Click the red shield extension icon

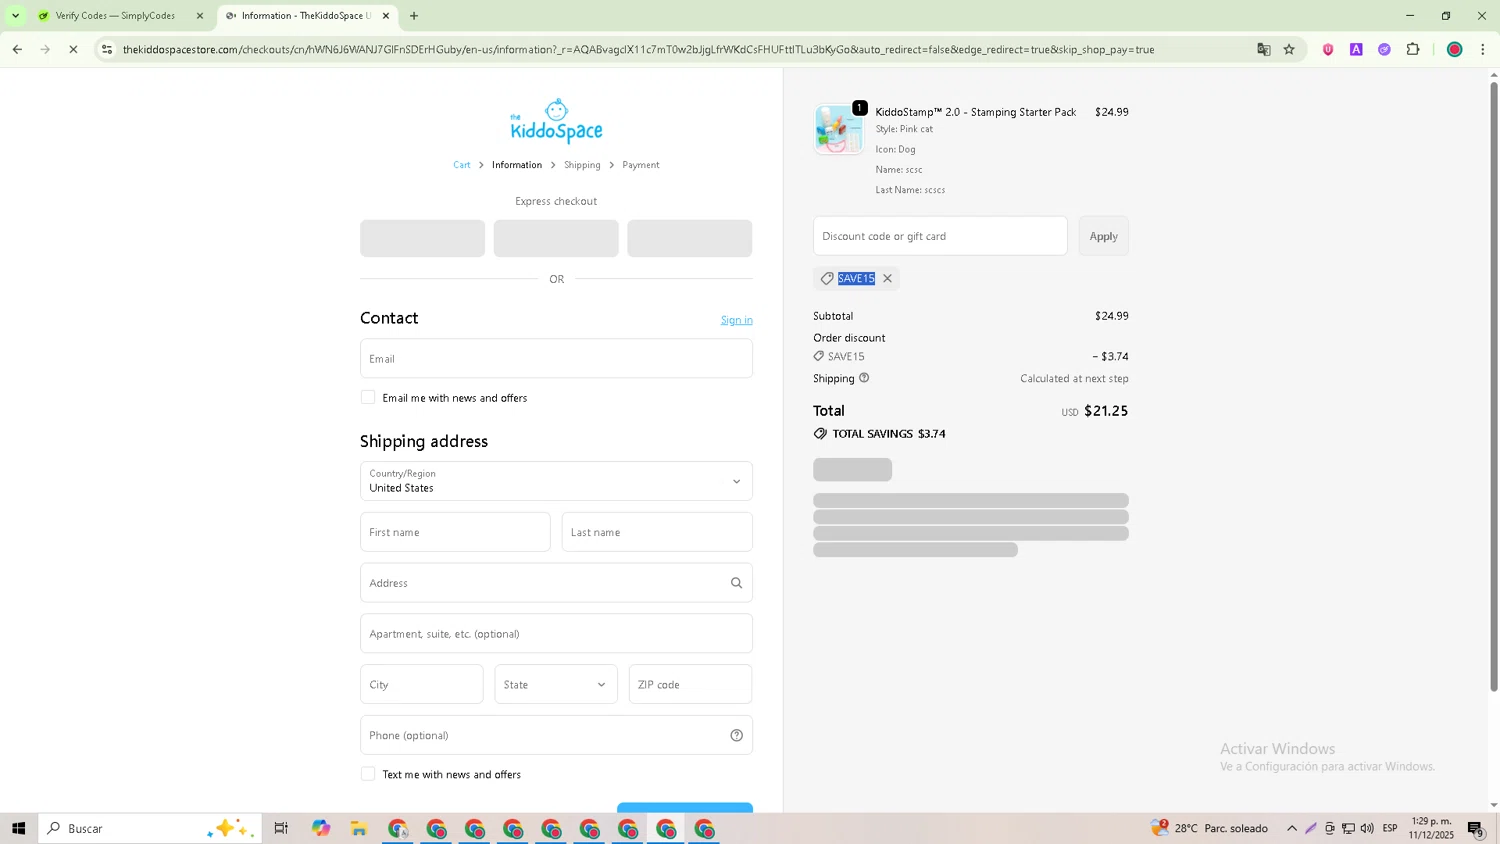tap(1328, 49)
